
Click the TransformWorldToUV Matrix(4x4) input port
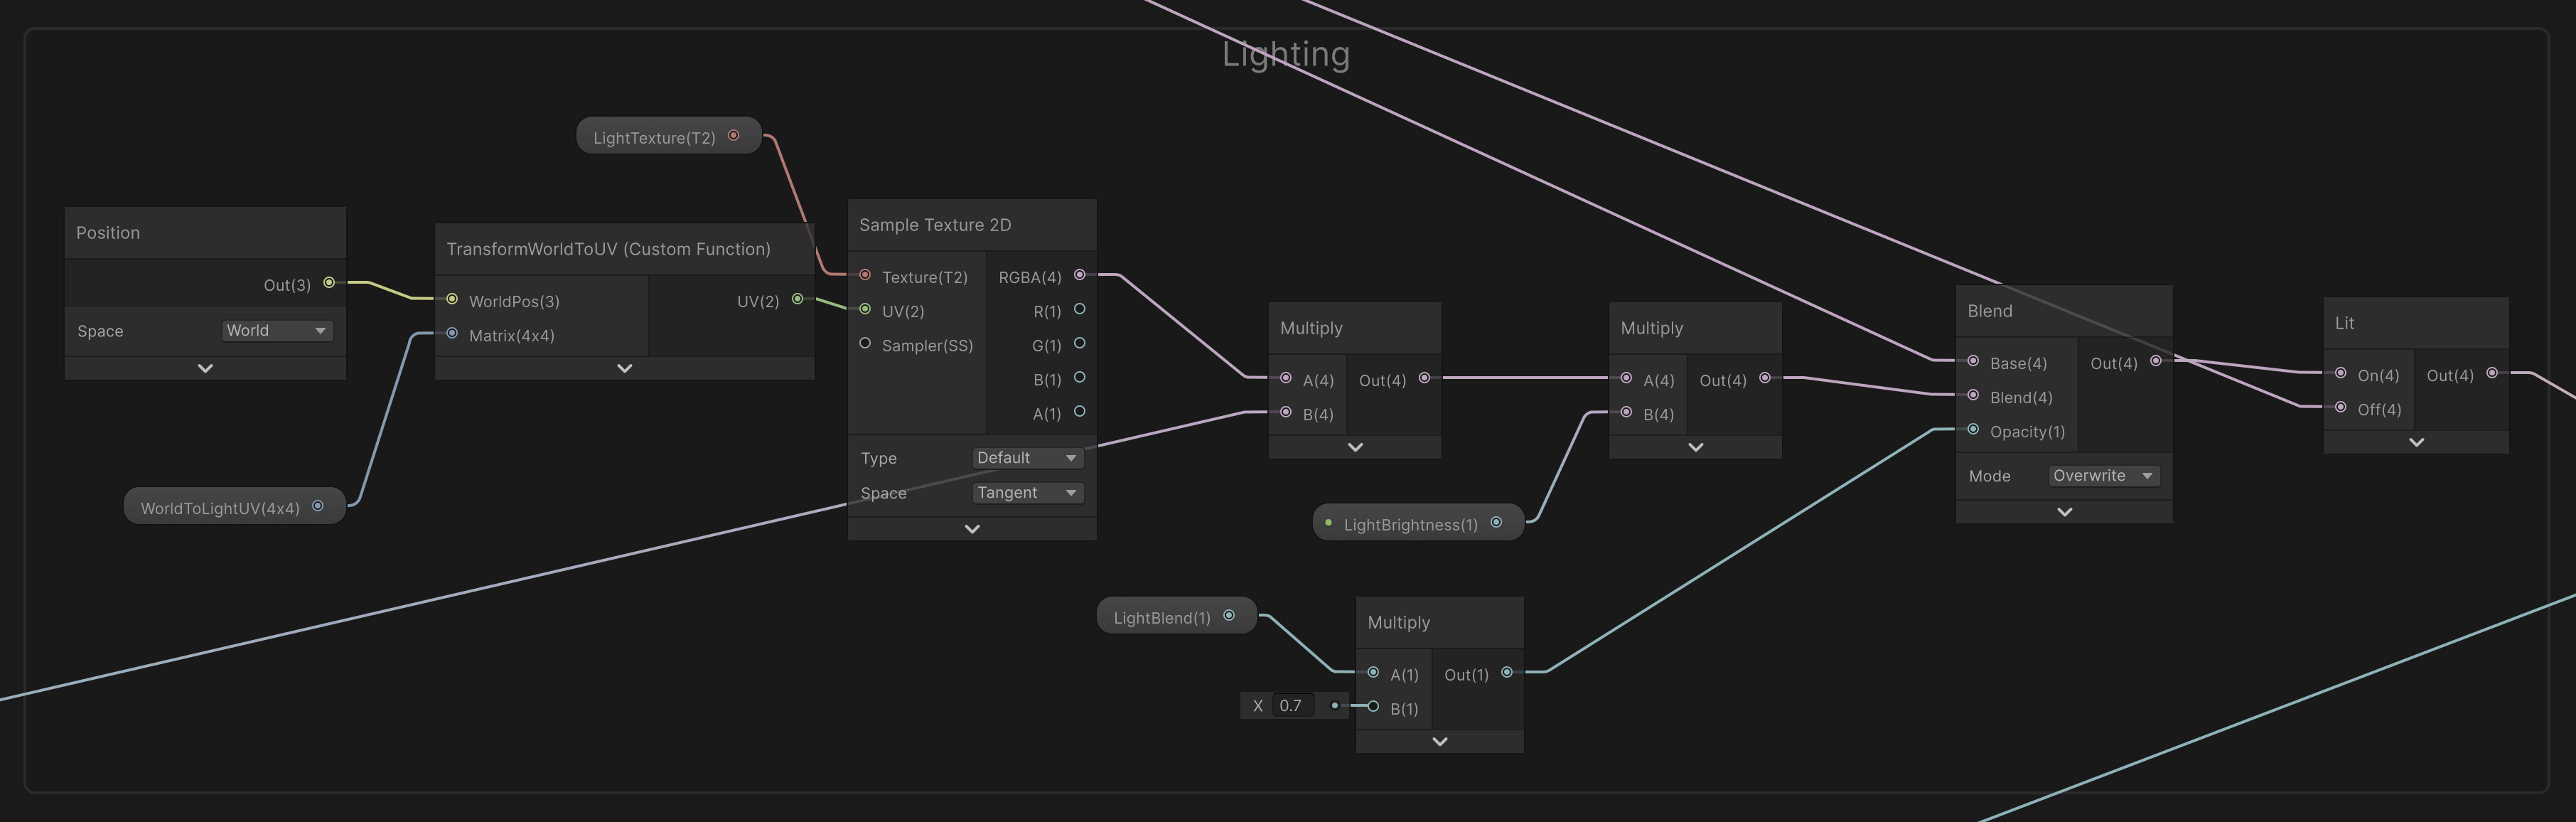(x=452, y=333)
